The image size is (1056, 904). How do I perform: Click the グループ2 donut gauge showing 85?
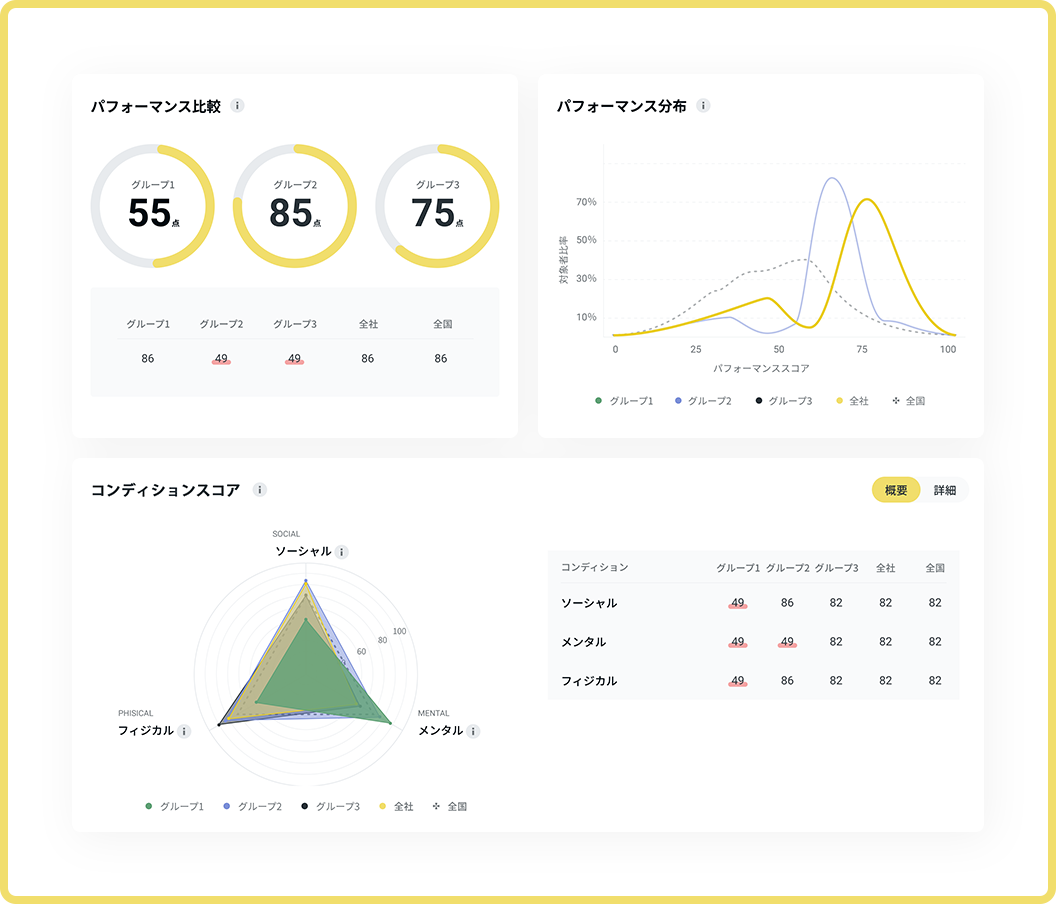coord(295,207)
